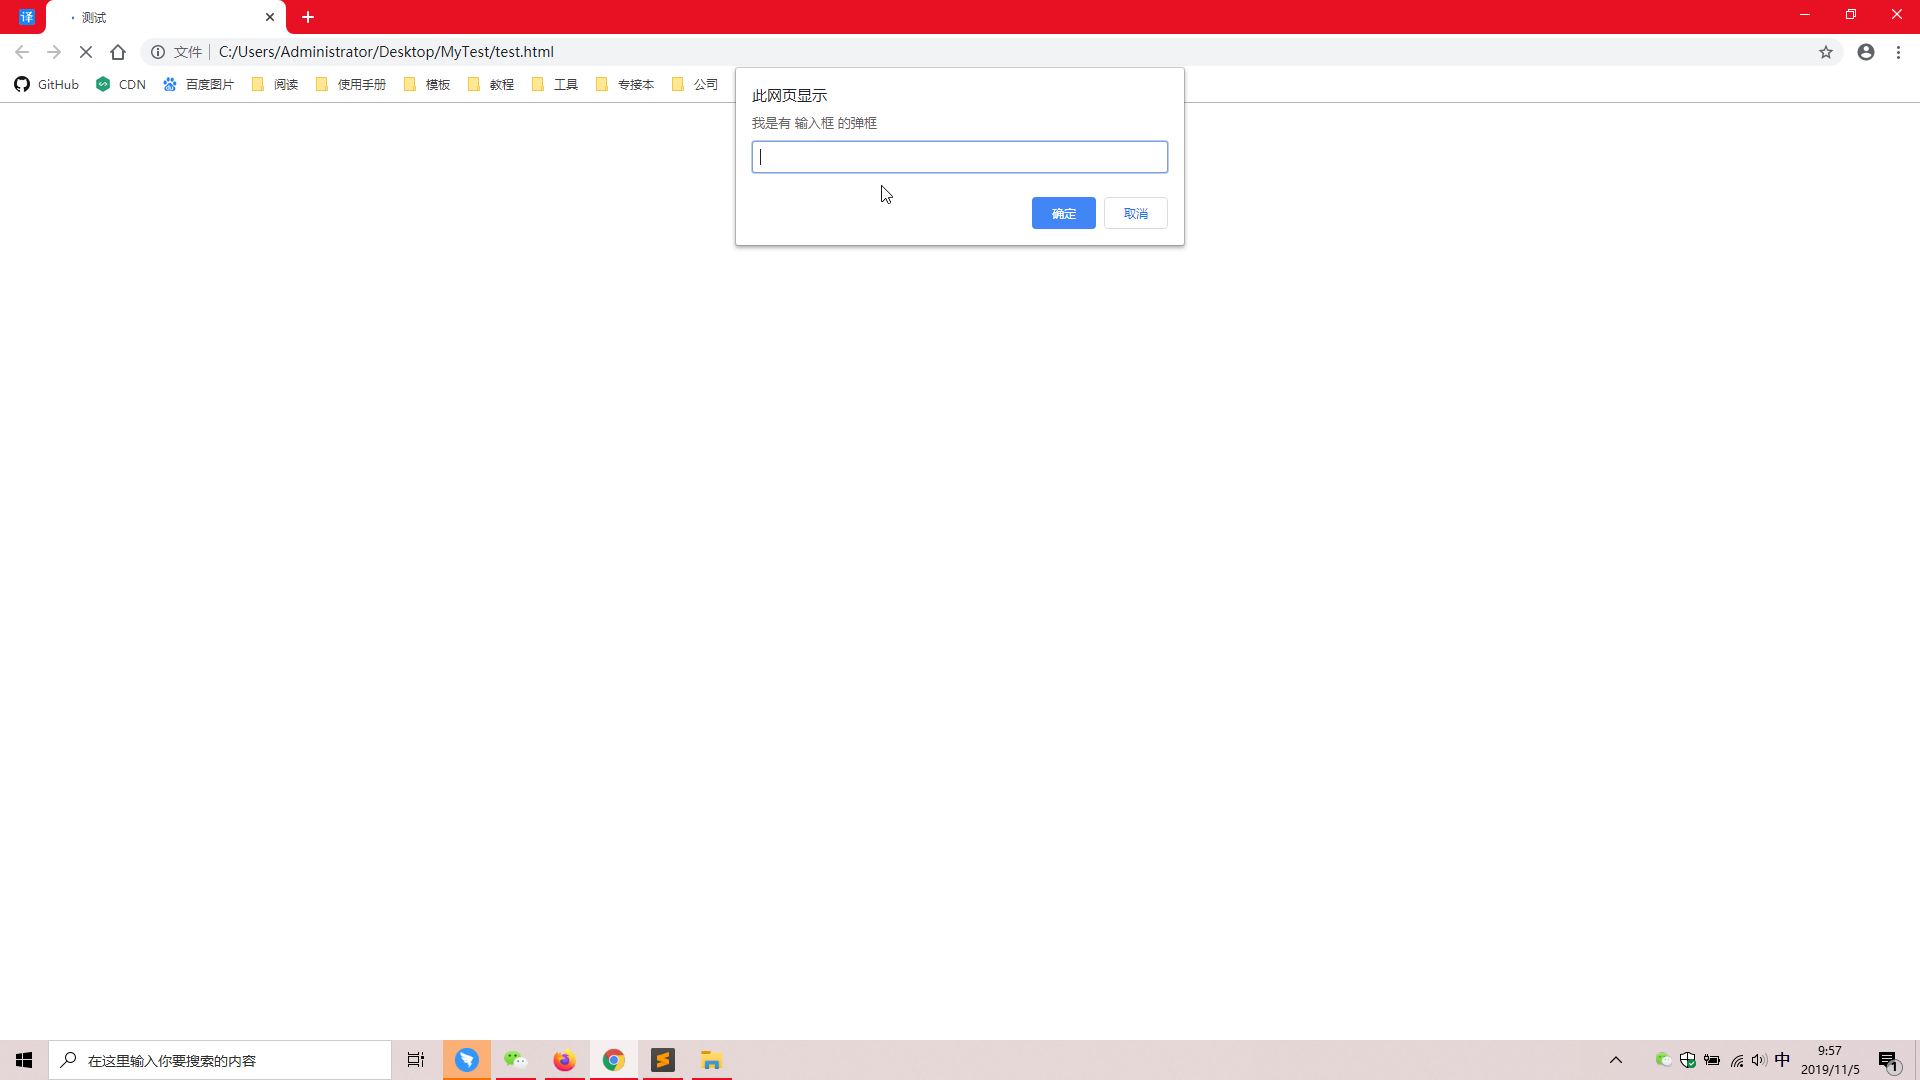The image size is (1920, 1080).
Task: Open the 百度图片 bookmark
Action: [x=198, y=85]
